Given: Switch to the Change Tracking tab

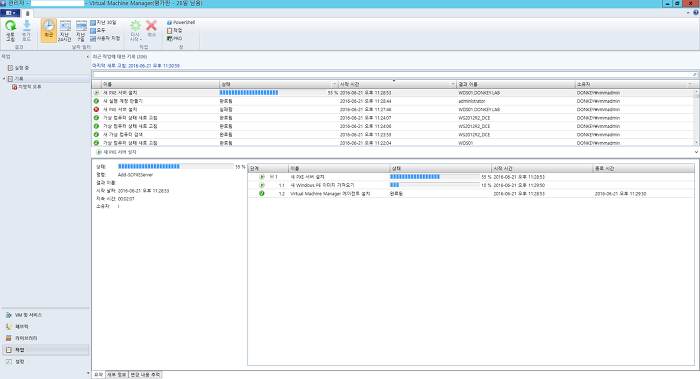Looking at the screenshot, I should click(145, 375).
